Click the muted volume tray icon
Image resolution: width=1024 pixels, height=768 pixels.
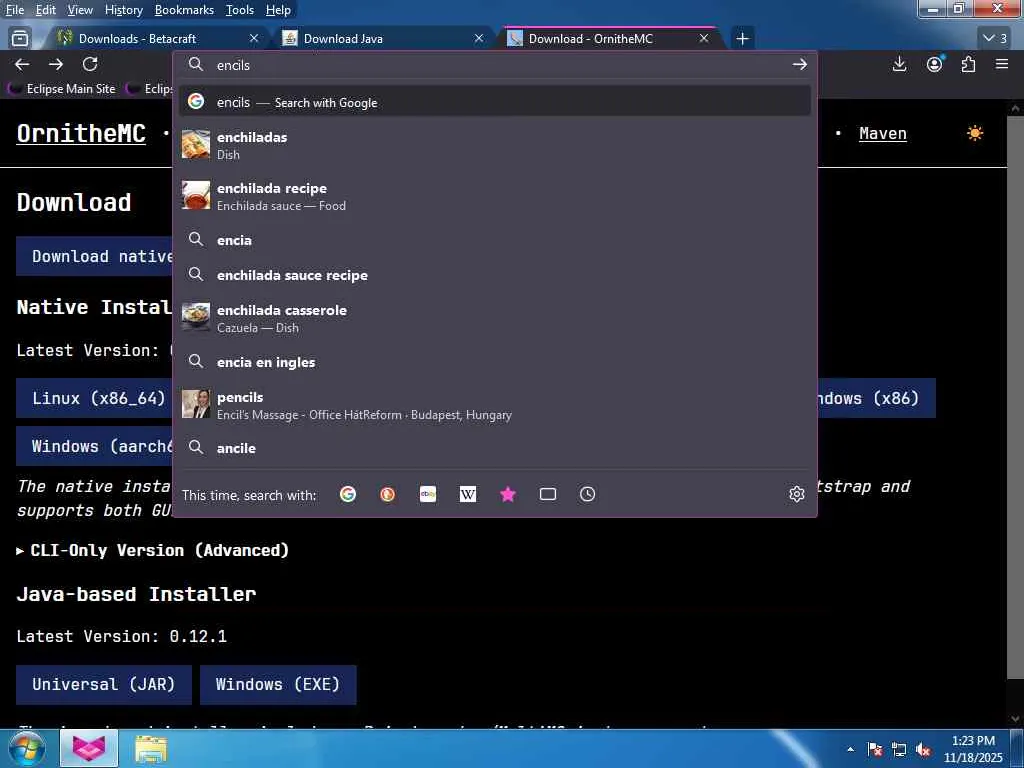click(923, 750)
